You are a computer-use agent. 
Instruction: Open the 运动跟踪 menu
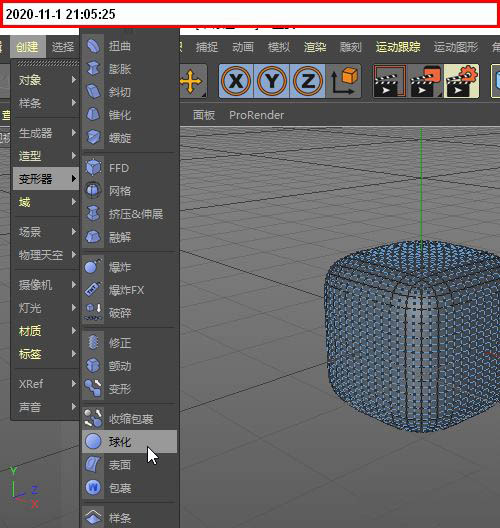point(398,47)
